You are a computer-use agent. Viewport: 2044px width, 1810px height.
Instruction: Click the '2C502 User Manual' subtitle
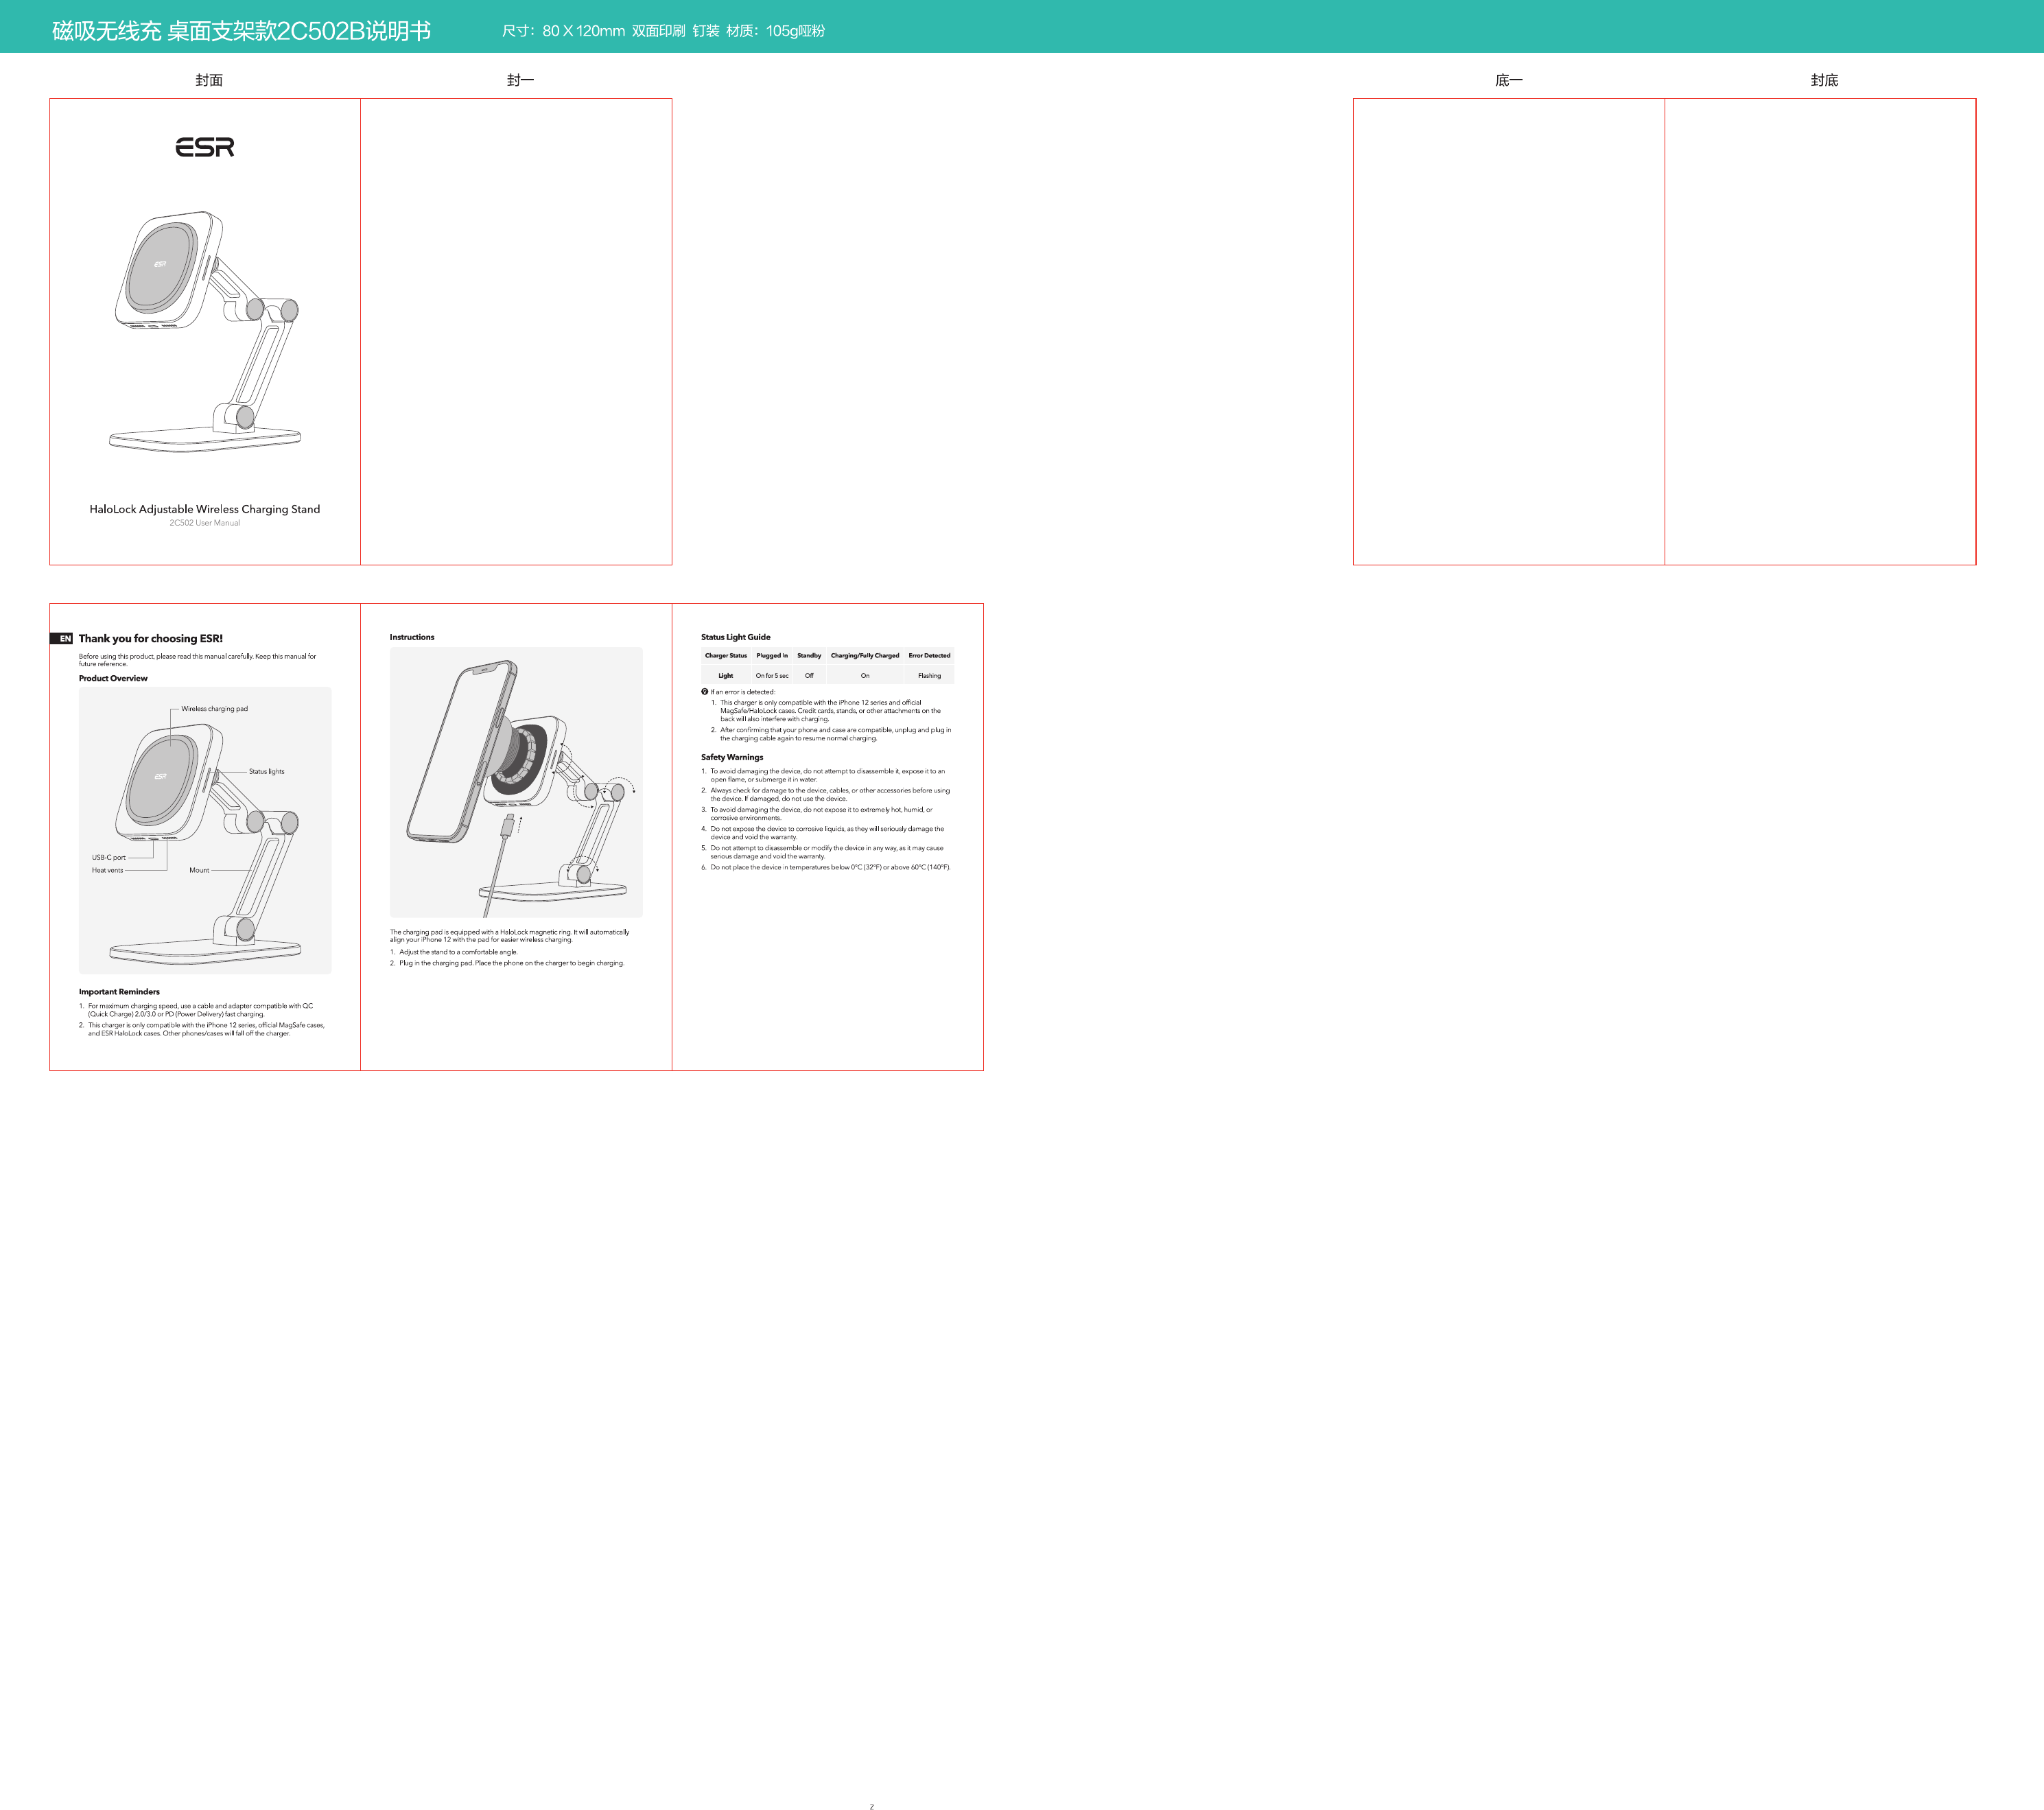point(204,523)
